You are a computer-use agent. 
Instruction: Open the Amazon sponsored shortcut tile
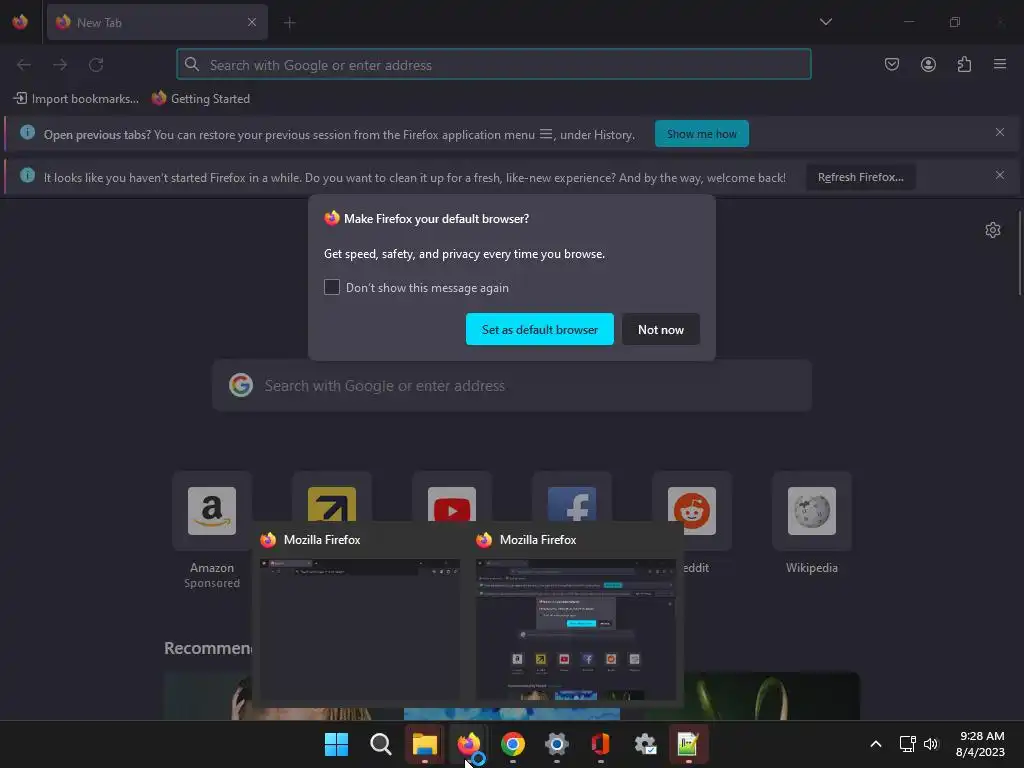[x=212, y=511]
